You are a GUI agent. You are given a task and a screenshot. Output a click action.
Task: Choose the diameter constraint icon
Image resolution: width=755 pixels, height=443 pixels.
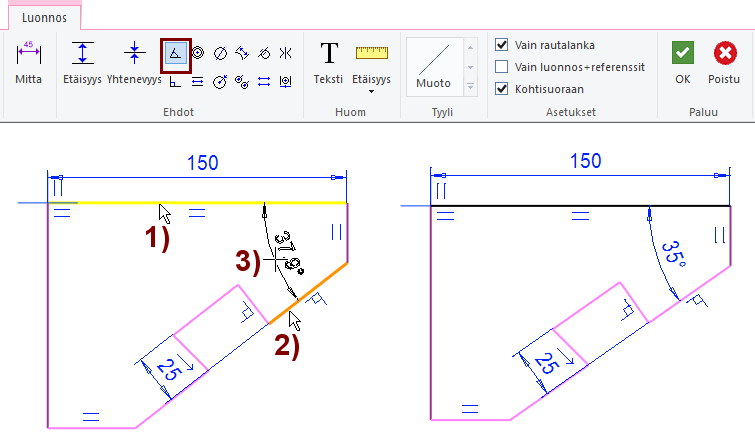point(220,53)
